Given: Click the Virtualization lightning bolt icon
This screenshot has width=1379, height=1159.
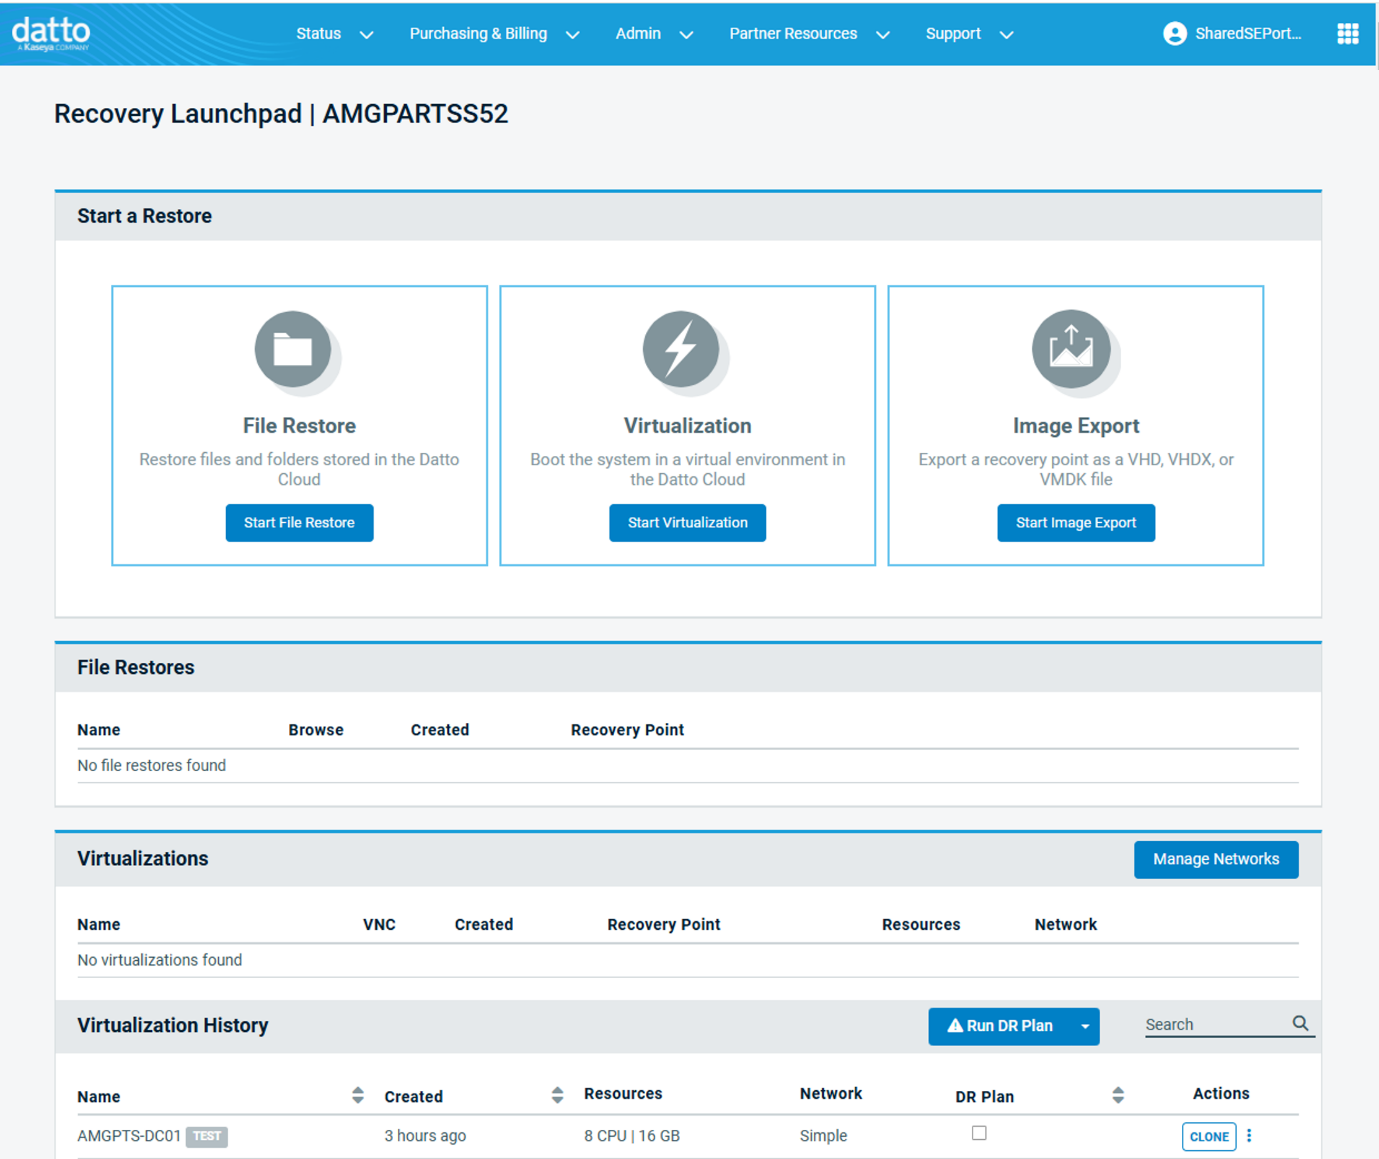Looking at the screenshot, I should 681,349.
